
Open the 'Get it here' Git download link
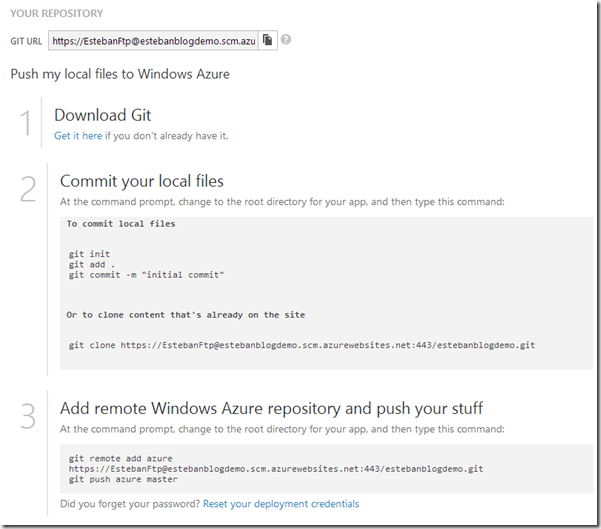coord(78,136)
